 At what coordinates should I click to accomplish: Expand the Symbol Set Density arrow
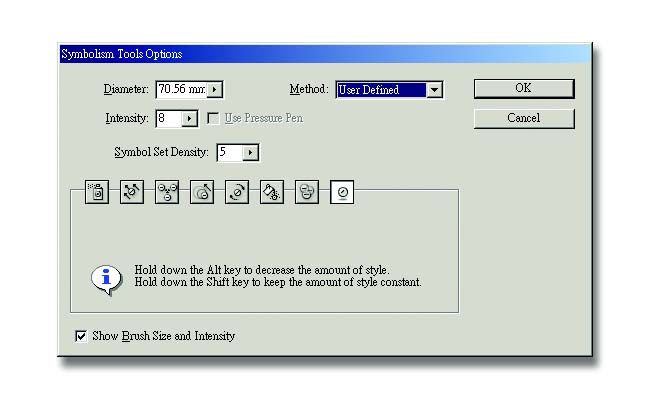250,153
